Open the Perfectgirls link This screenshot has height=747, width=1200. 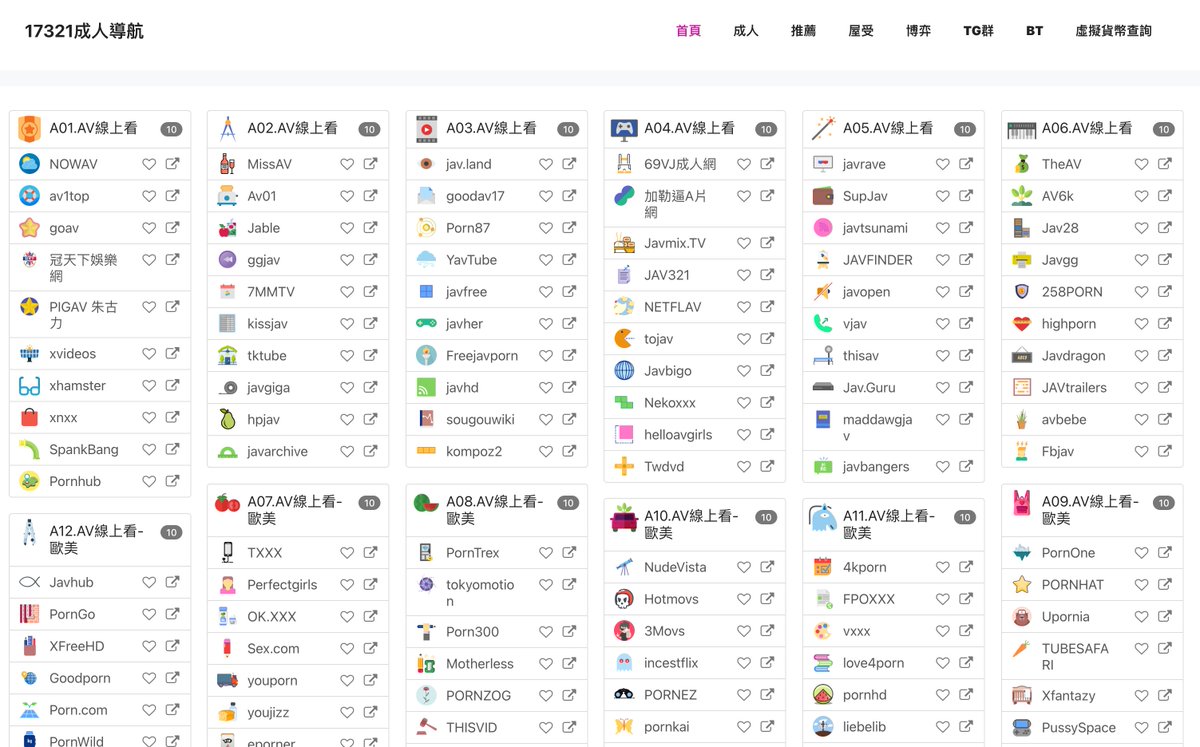(282, 585)
